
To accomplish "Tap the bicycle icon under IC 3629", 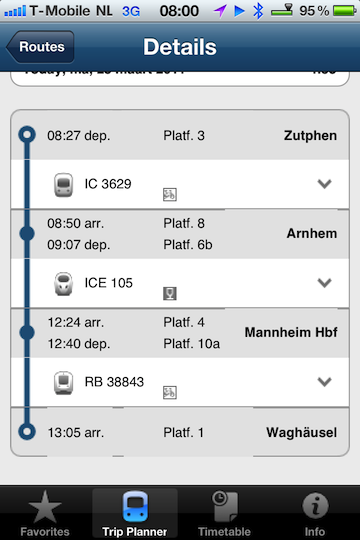I will tap(169, 195).
